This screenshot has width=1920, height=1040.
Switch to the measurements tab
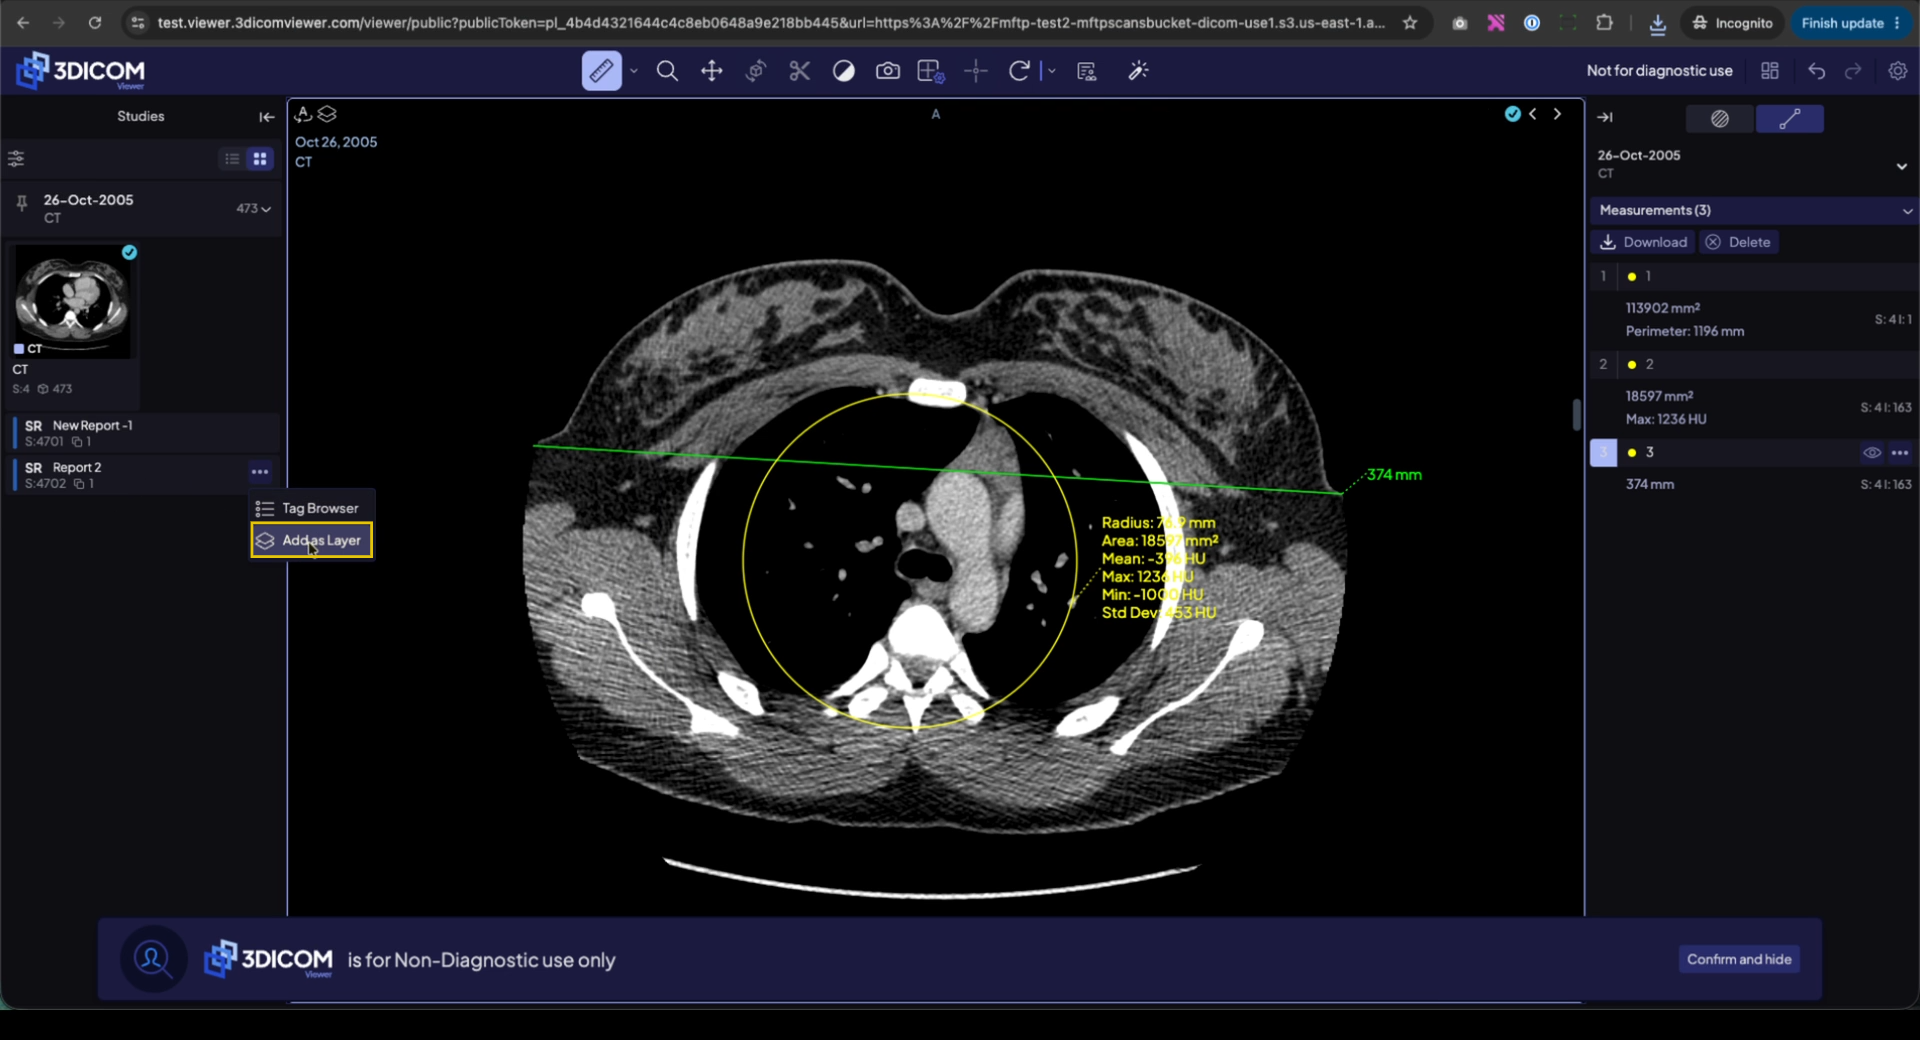1790,119
